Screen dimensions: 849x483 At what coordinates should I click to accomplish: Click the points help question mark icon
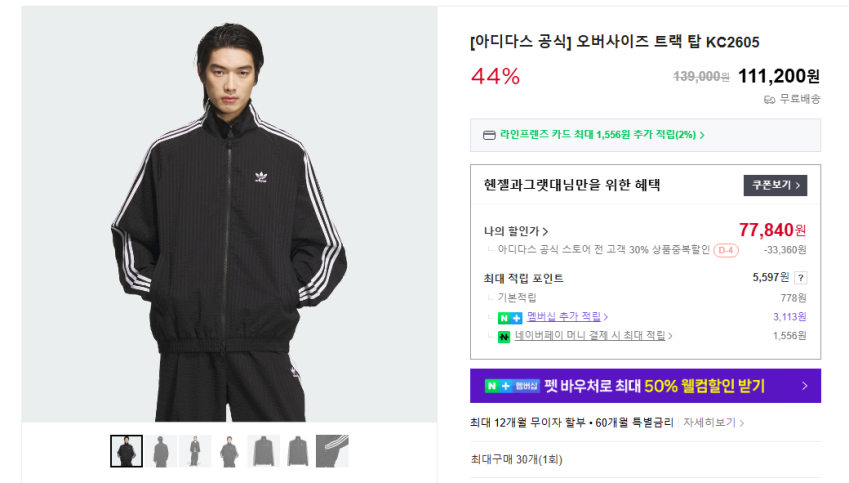tap(800, 278)
